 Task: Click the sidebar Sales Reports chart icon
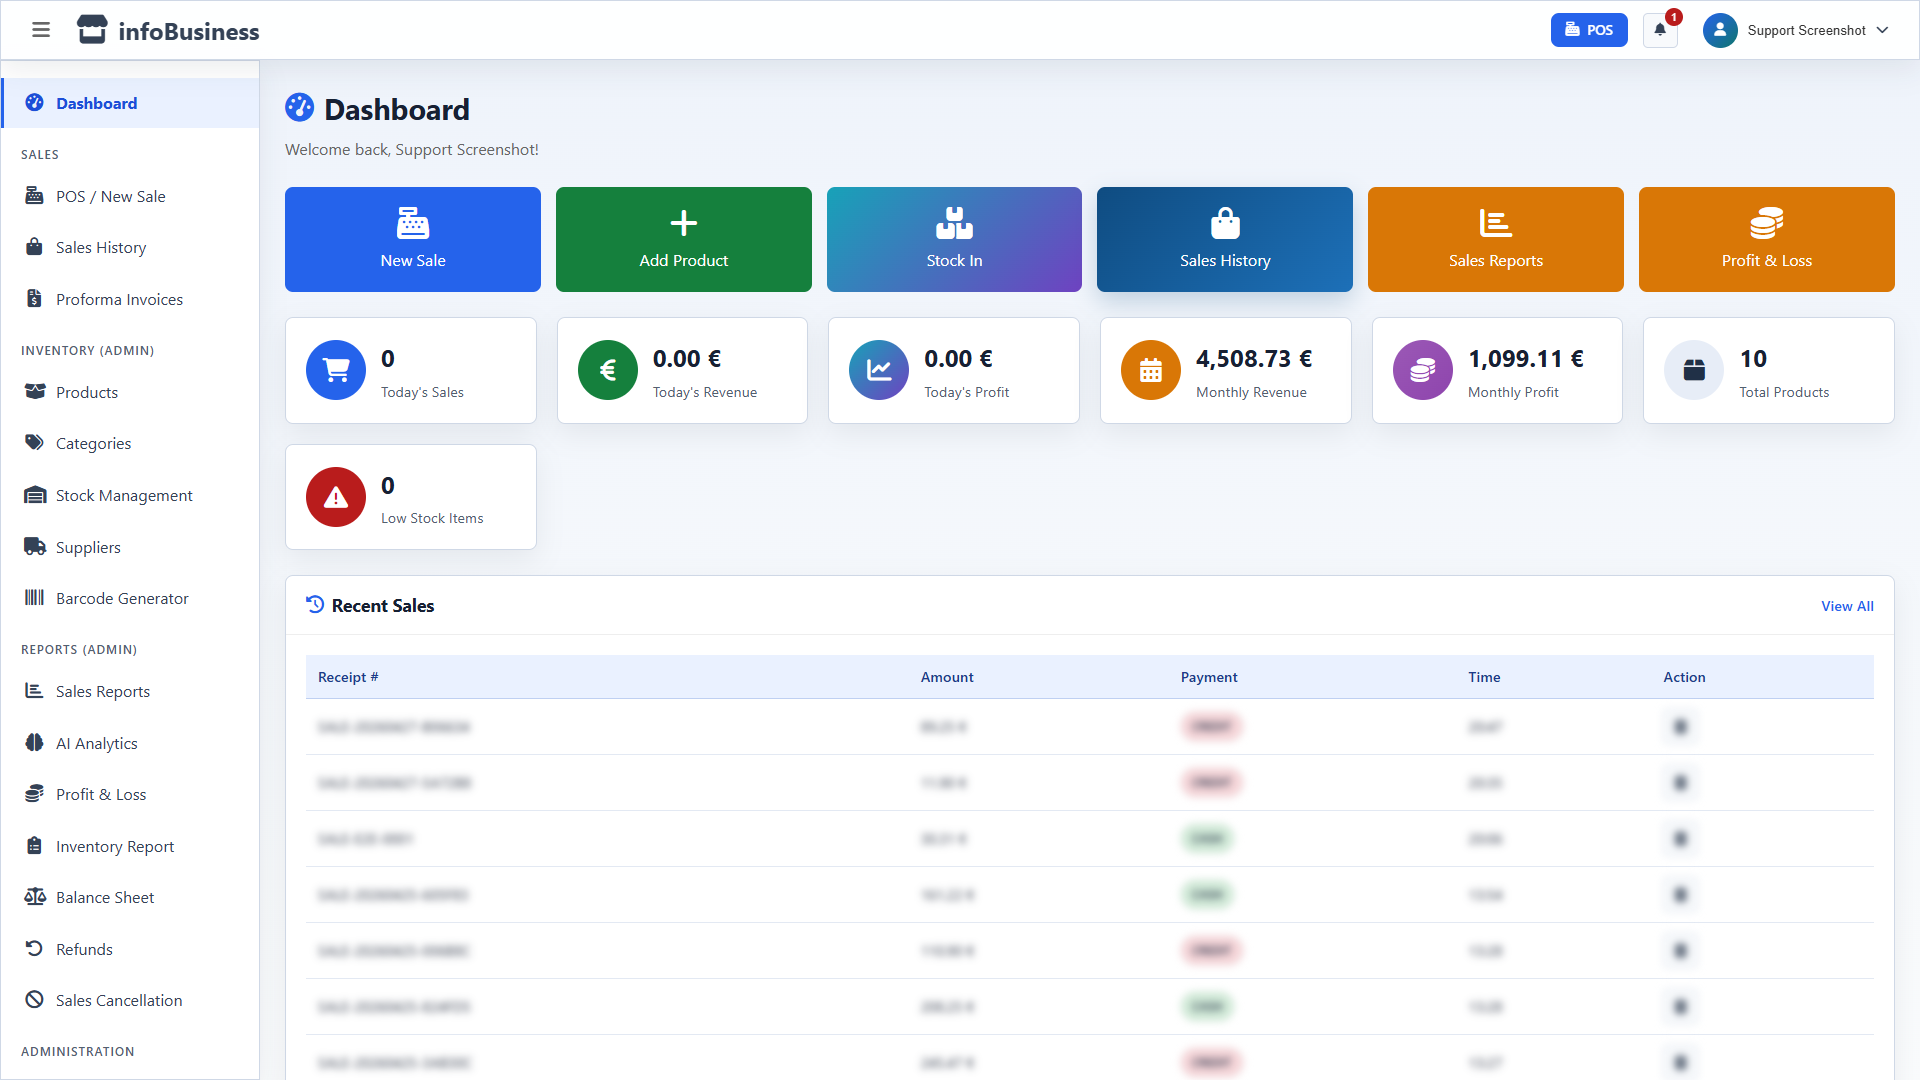click(35, 691)
